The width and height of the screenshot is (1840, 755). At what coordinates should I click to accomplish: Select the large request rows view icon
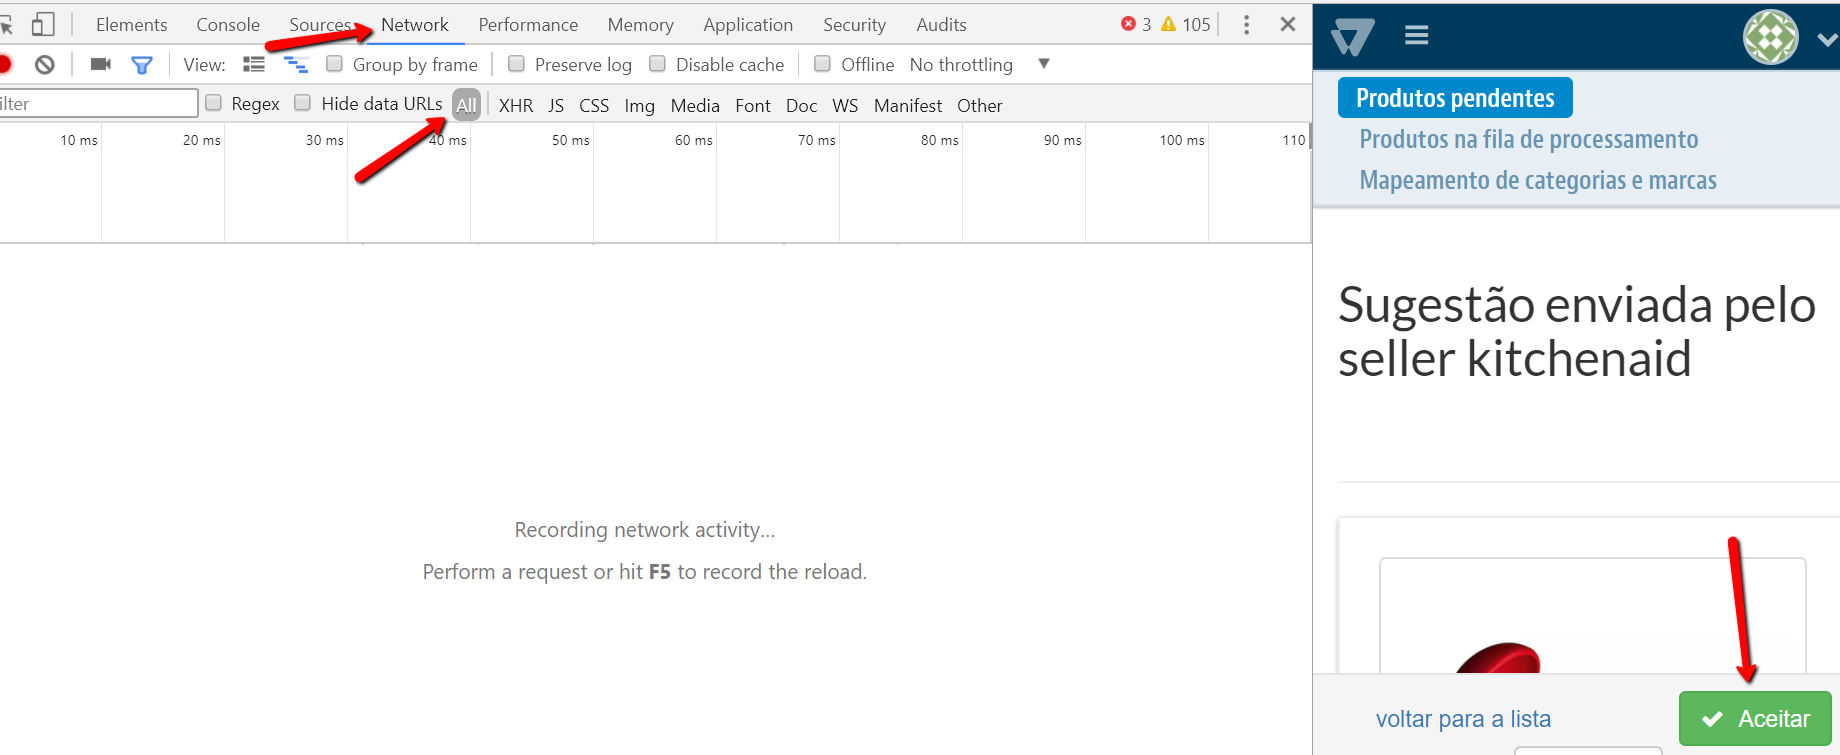click(x=254, y=65)
